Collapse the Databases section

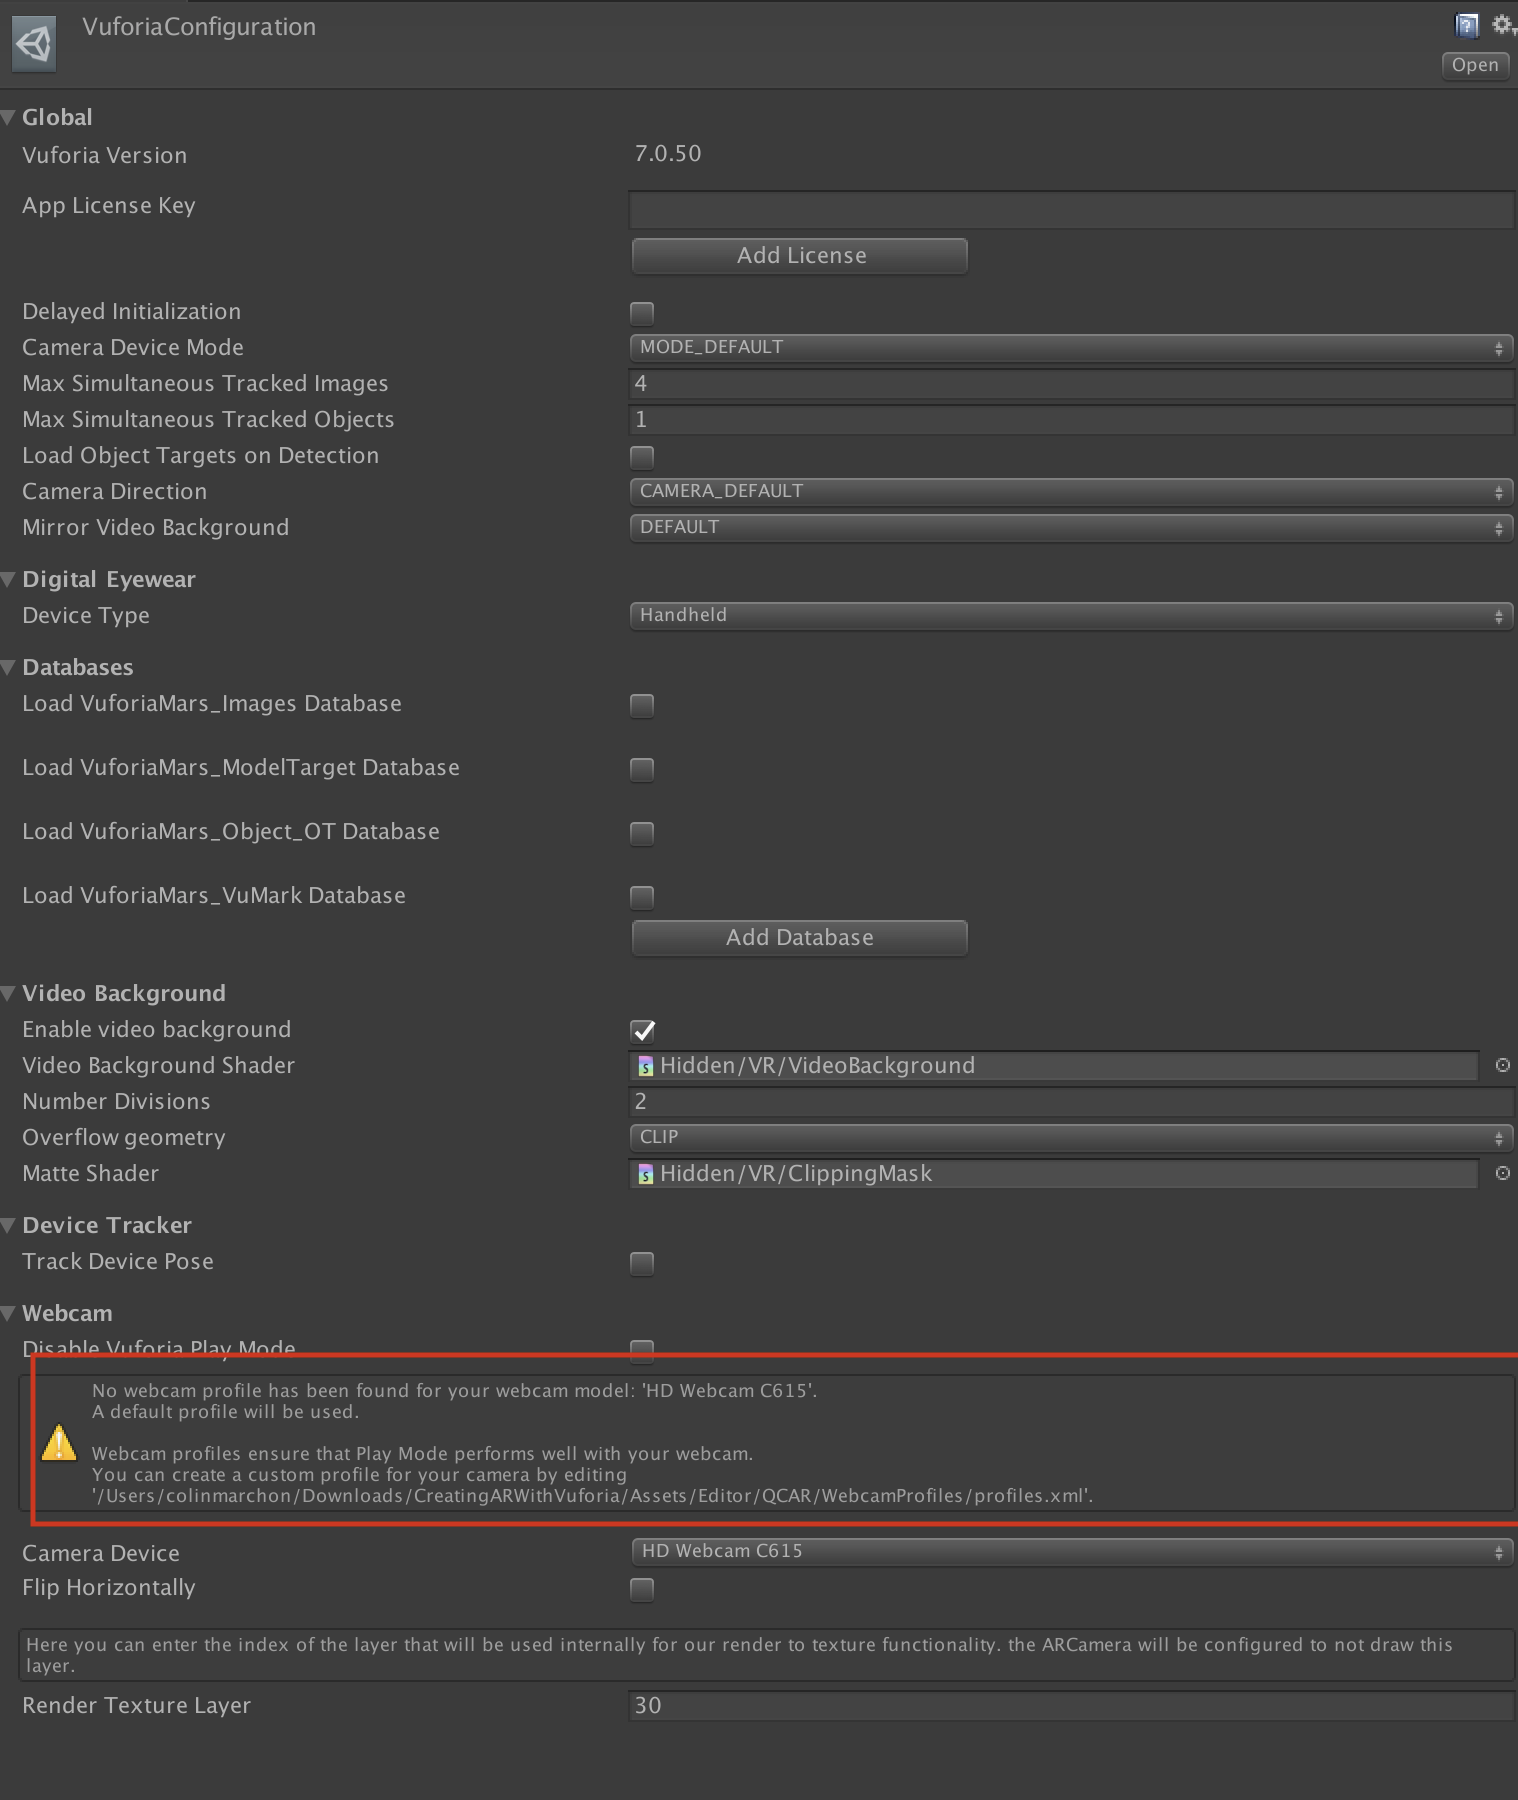[x=8, y=668]
